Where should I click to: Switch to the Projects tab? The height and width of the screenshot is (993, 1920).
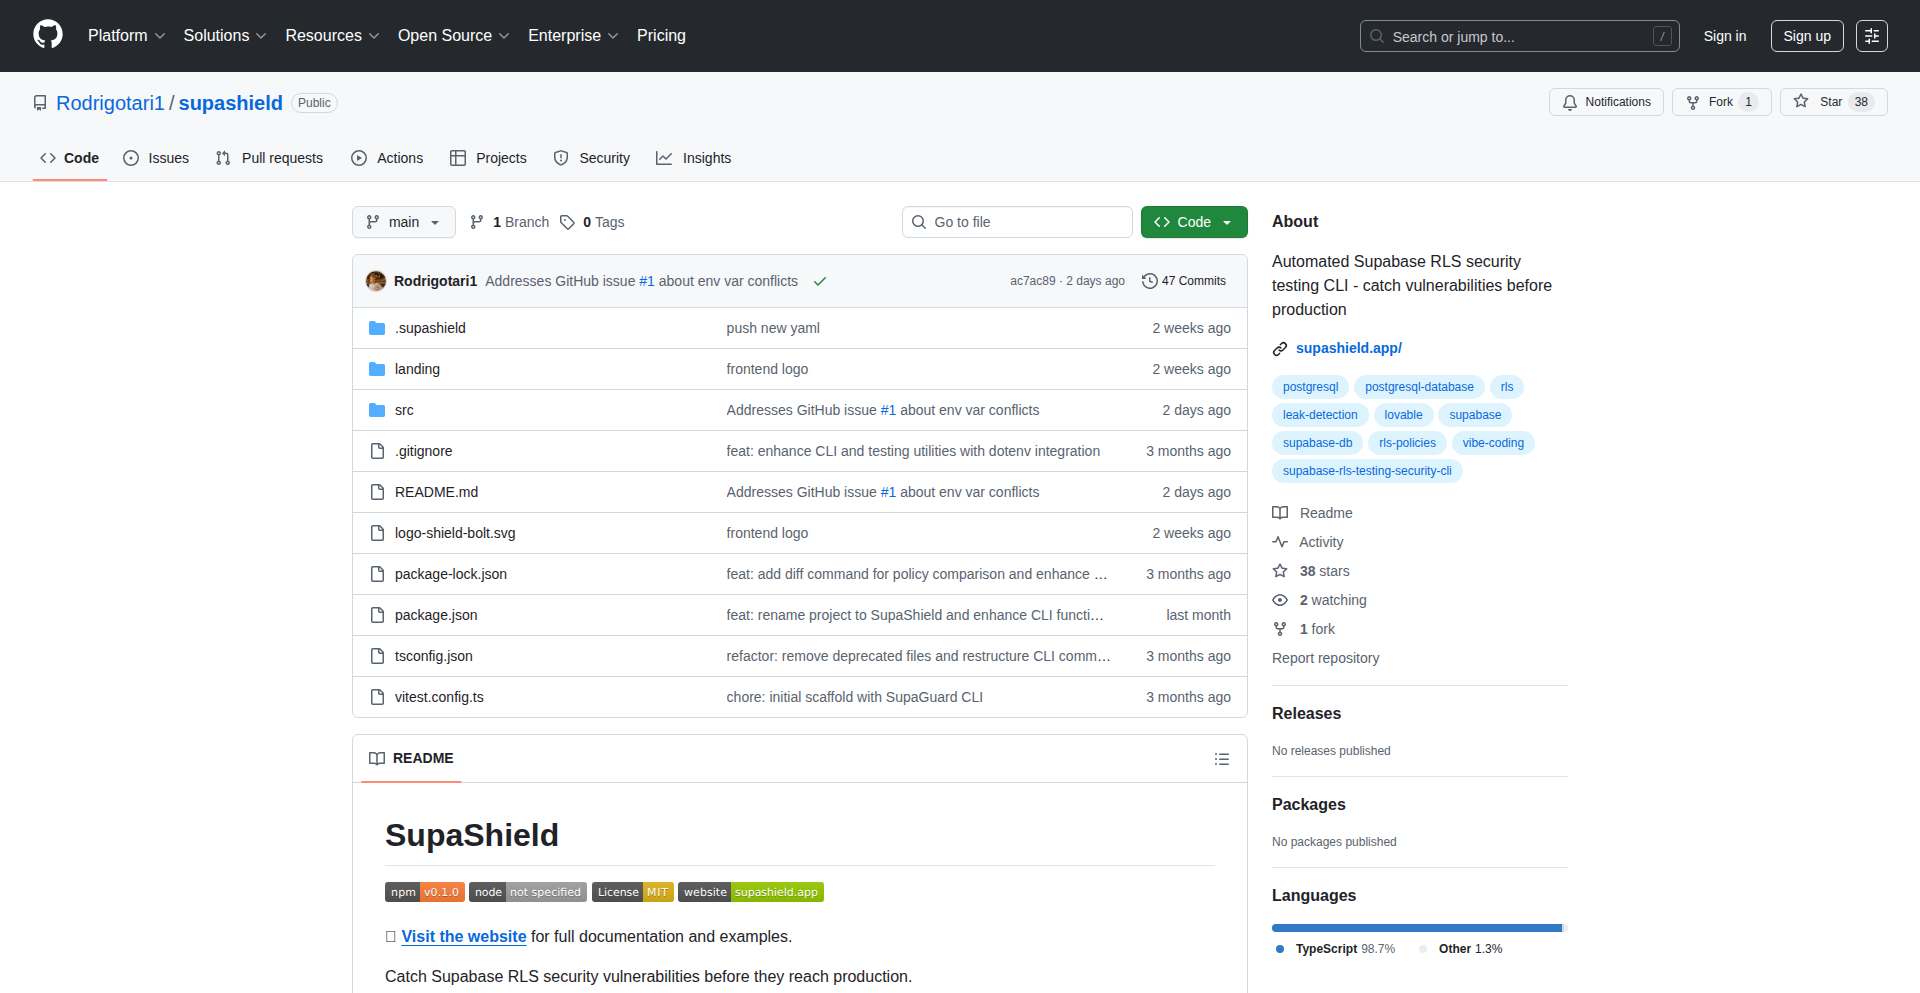tap(488, 158)
